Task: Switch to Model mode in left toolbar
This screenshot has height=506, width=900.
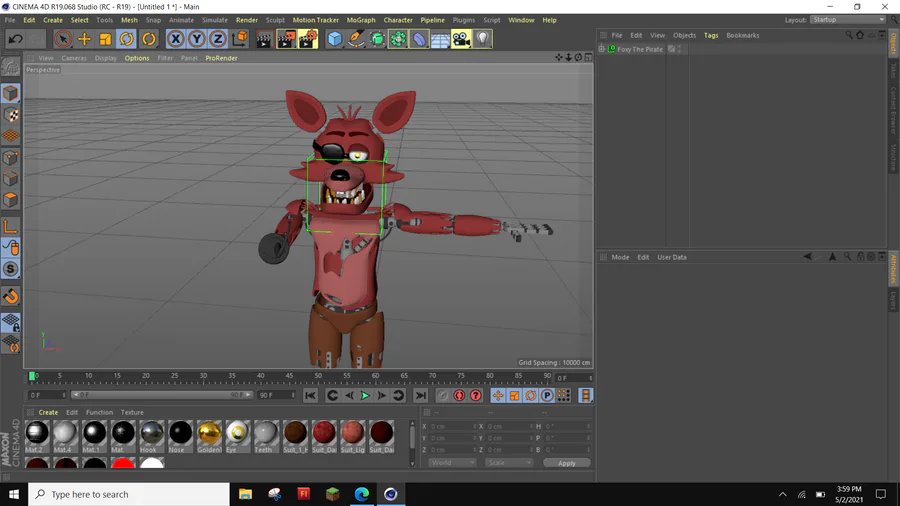Action: tap(10, 93)
